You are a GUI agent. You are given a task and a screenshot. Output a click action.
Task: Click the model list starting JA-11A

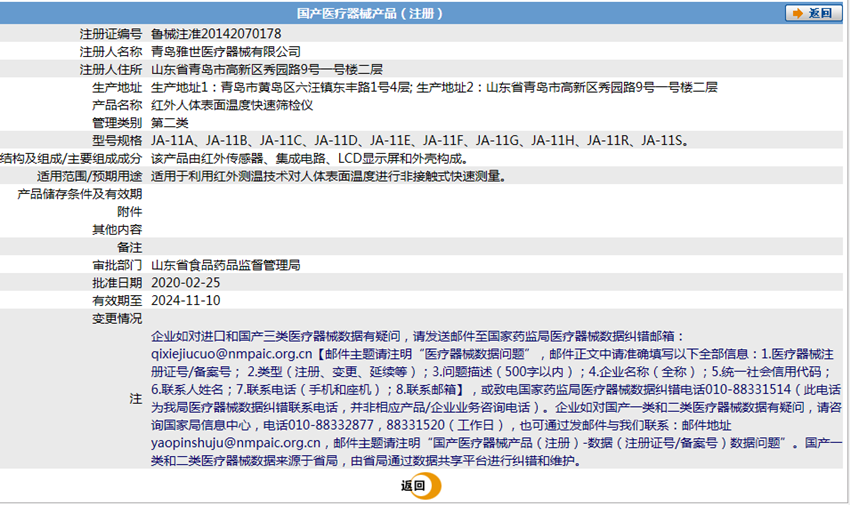point(420,140)
